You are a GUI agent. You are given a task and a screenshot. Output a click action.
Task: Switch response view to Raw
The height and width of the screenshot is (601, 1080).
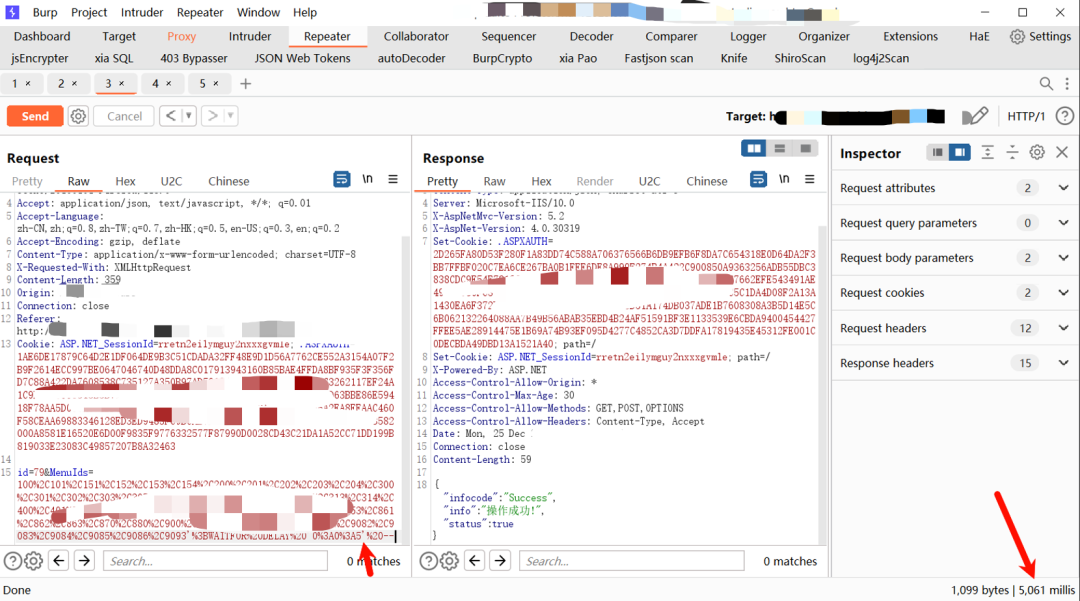click(494, 181)
